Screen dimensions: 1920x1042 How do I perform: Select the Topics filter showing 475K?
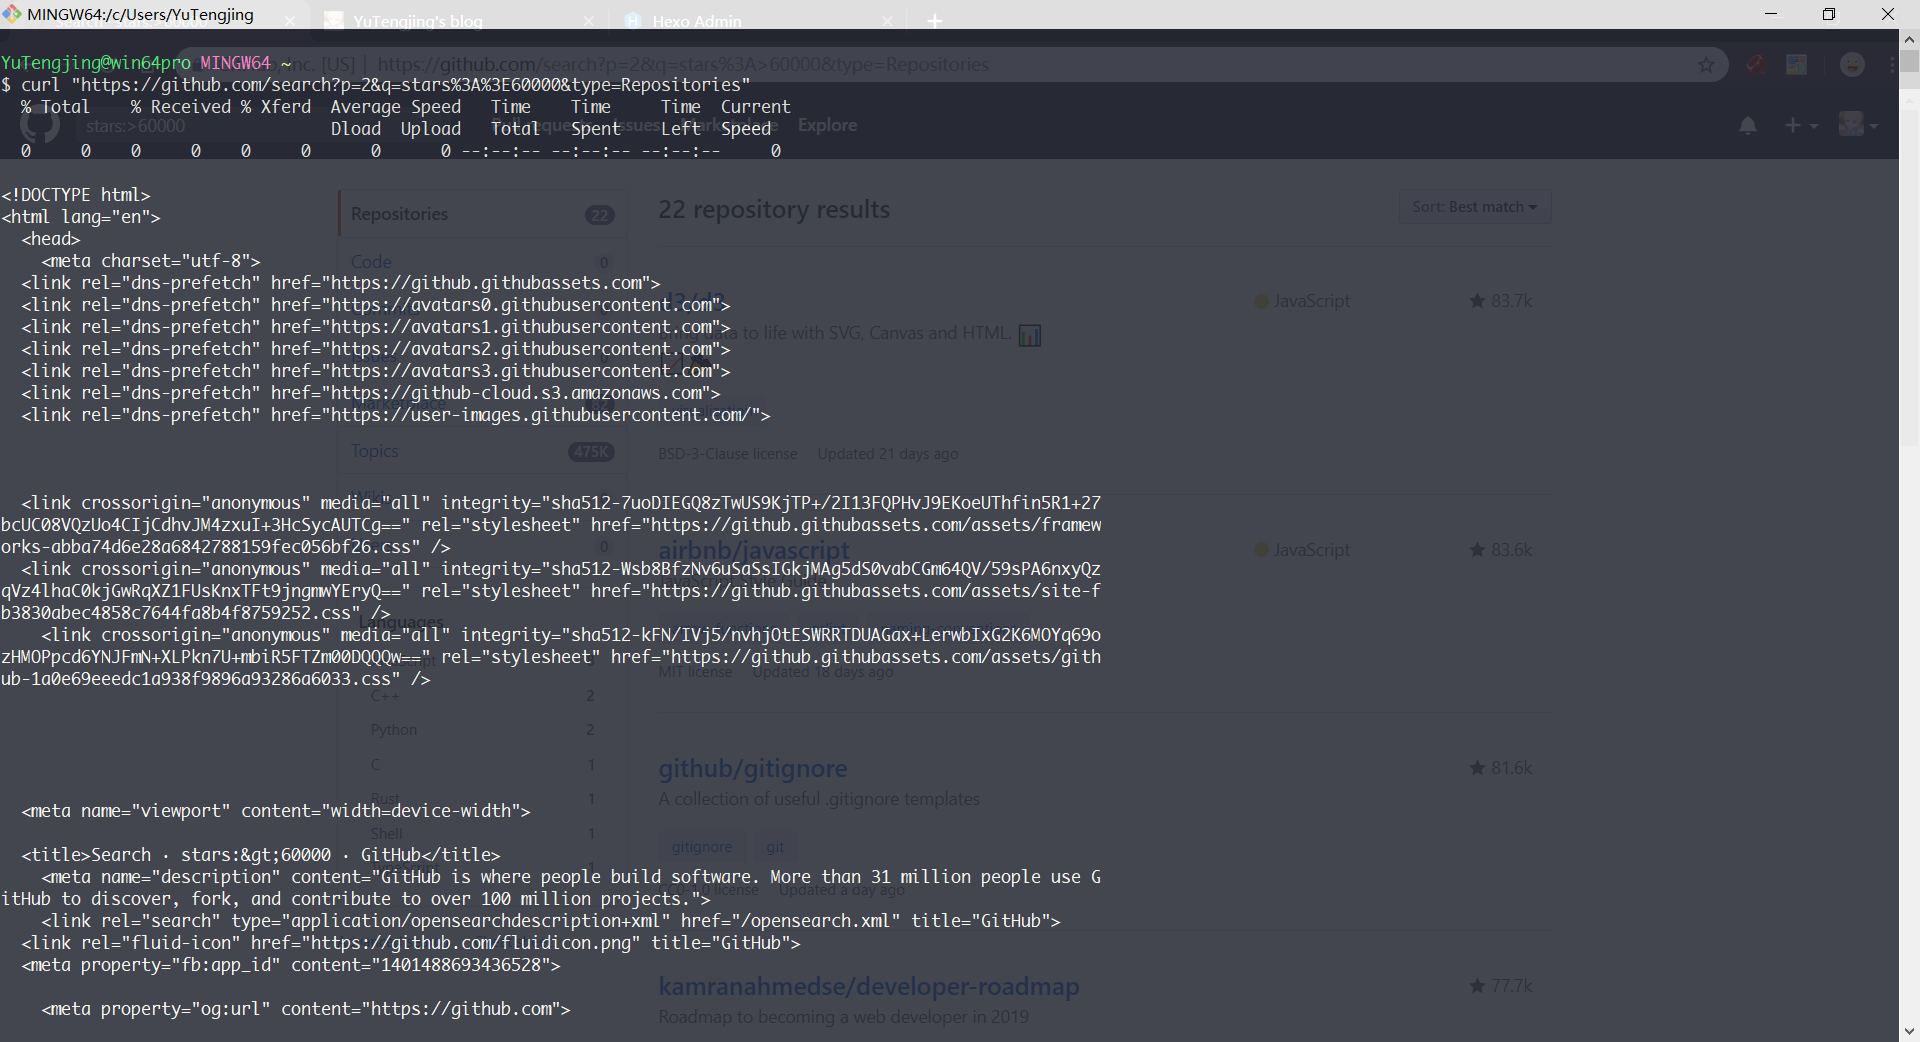click(483, 452)
